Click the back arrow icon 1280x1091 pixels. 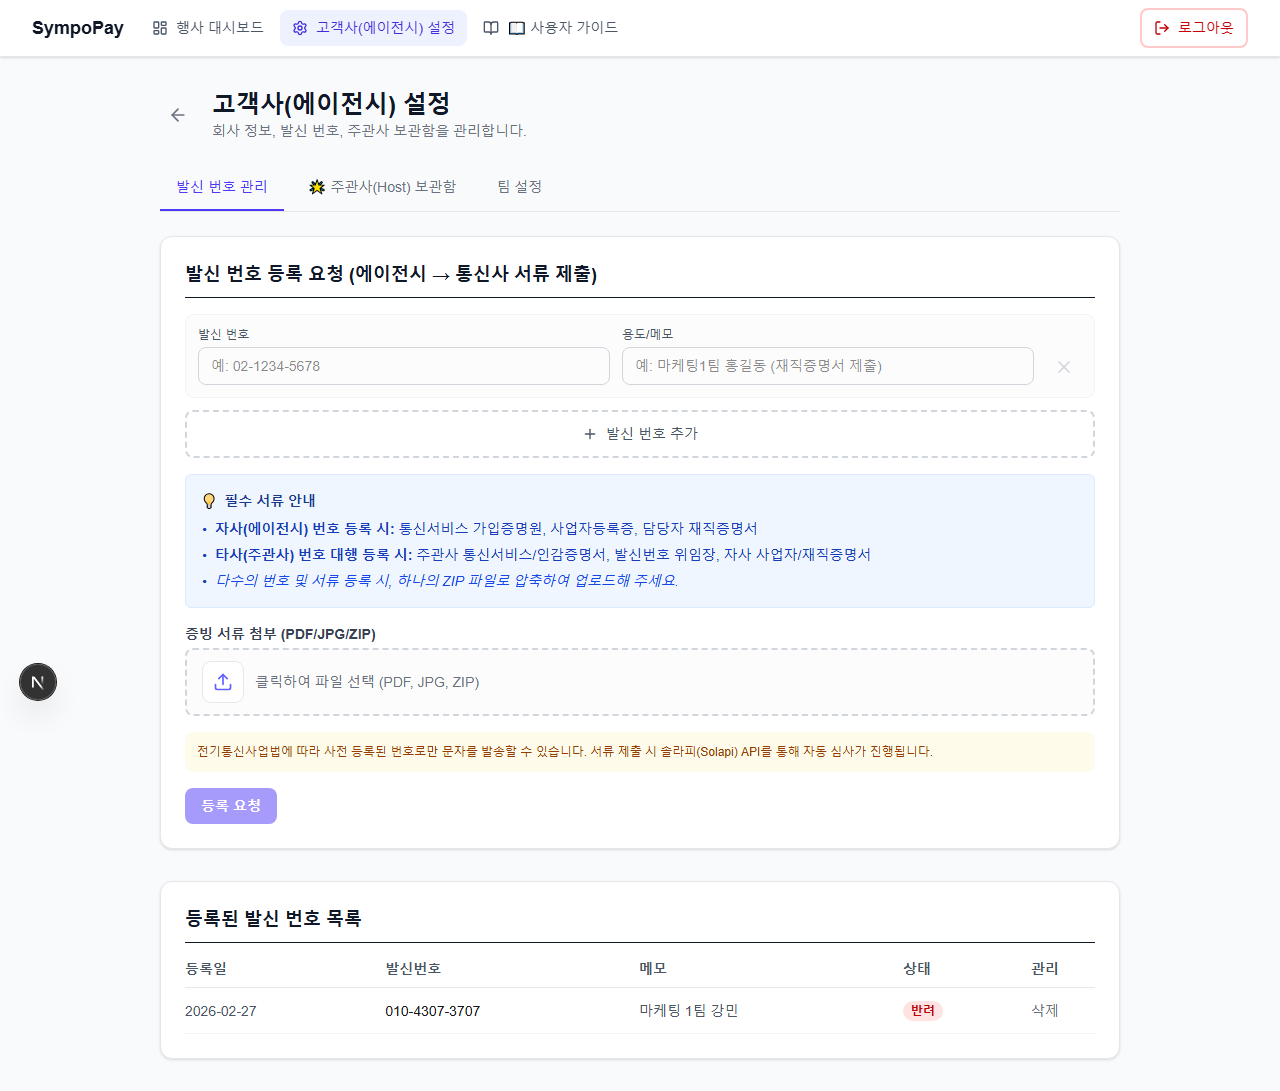(178, 115)
